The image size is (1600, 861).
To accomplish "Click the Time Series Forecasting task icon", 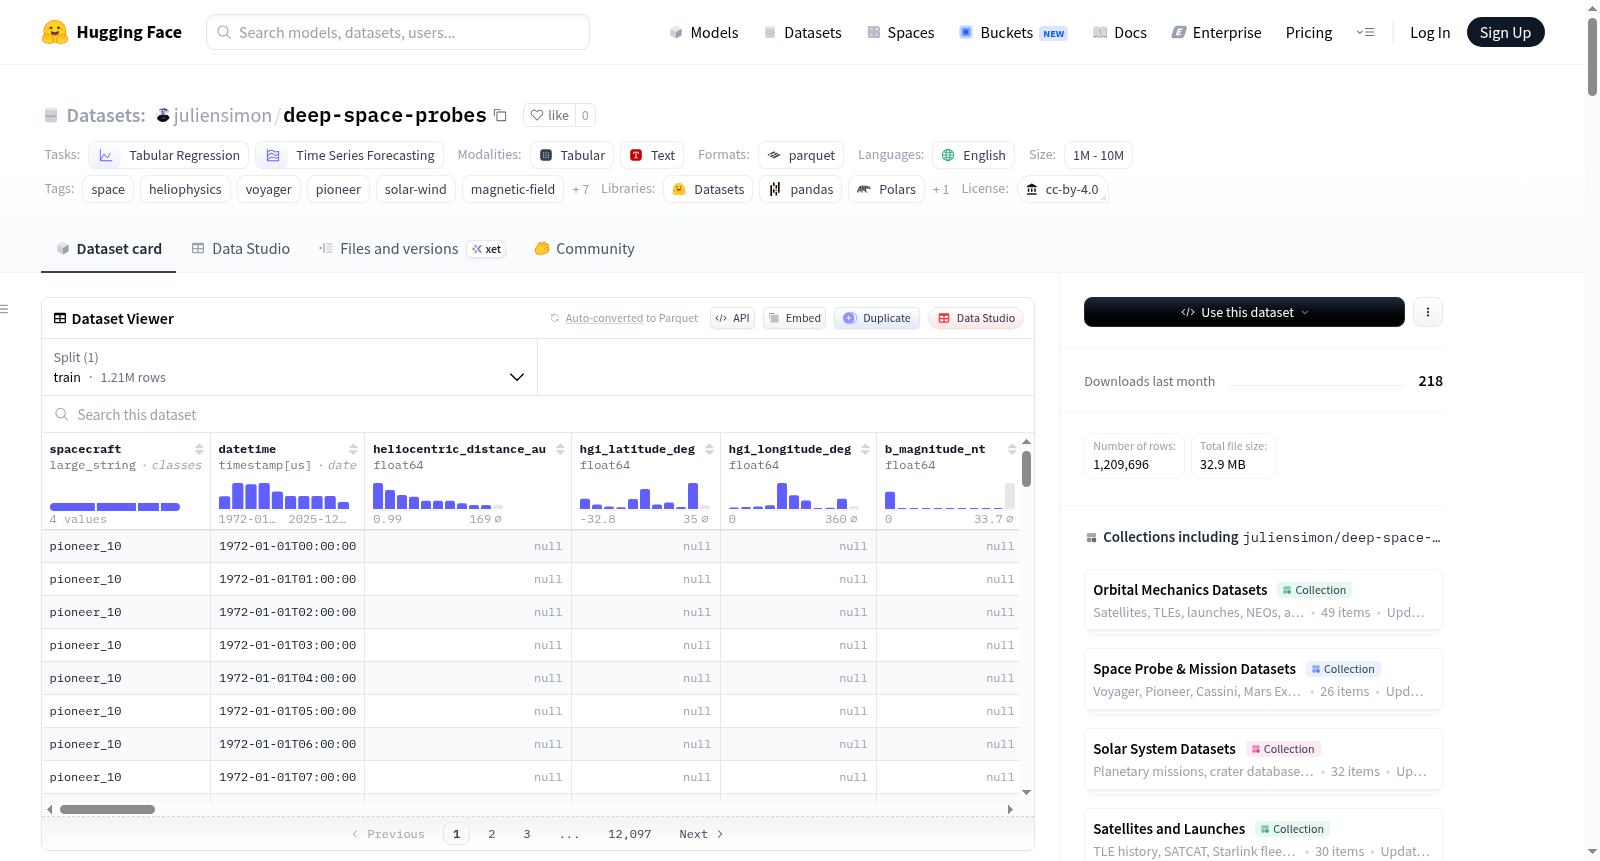I will (x=273, y=156).
